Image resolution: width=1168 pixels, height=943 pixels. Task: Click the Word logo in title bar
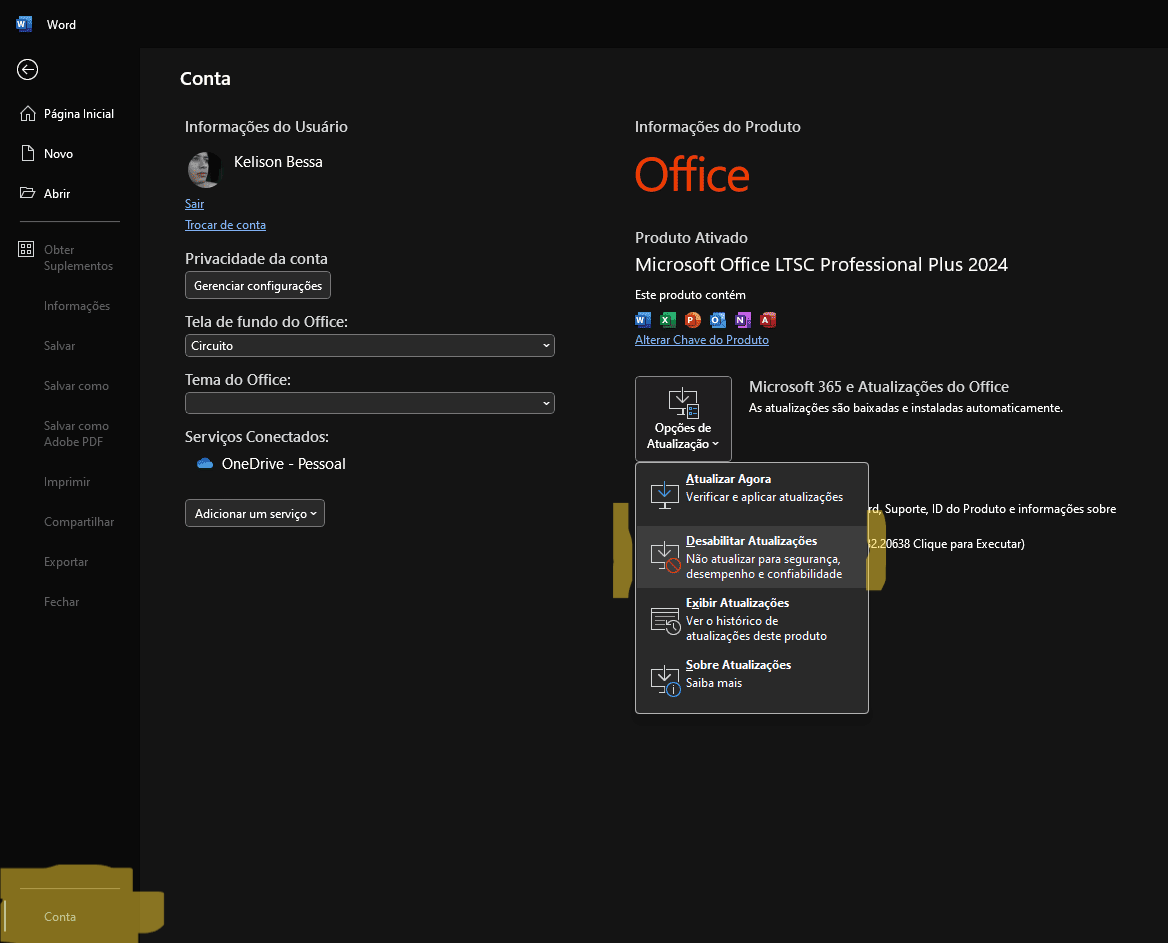[x=24, y=24]
